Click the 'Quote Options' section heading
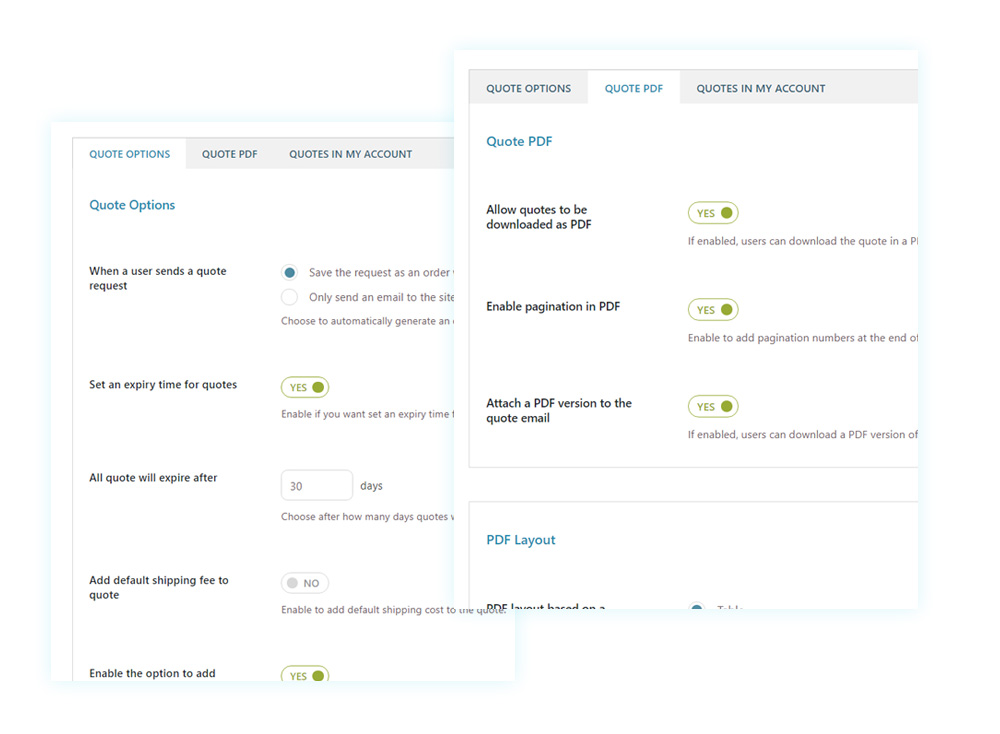Viewport: 1000px width, 734px height. pyautogui.click(x=132, y=205)
